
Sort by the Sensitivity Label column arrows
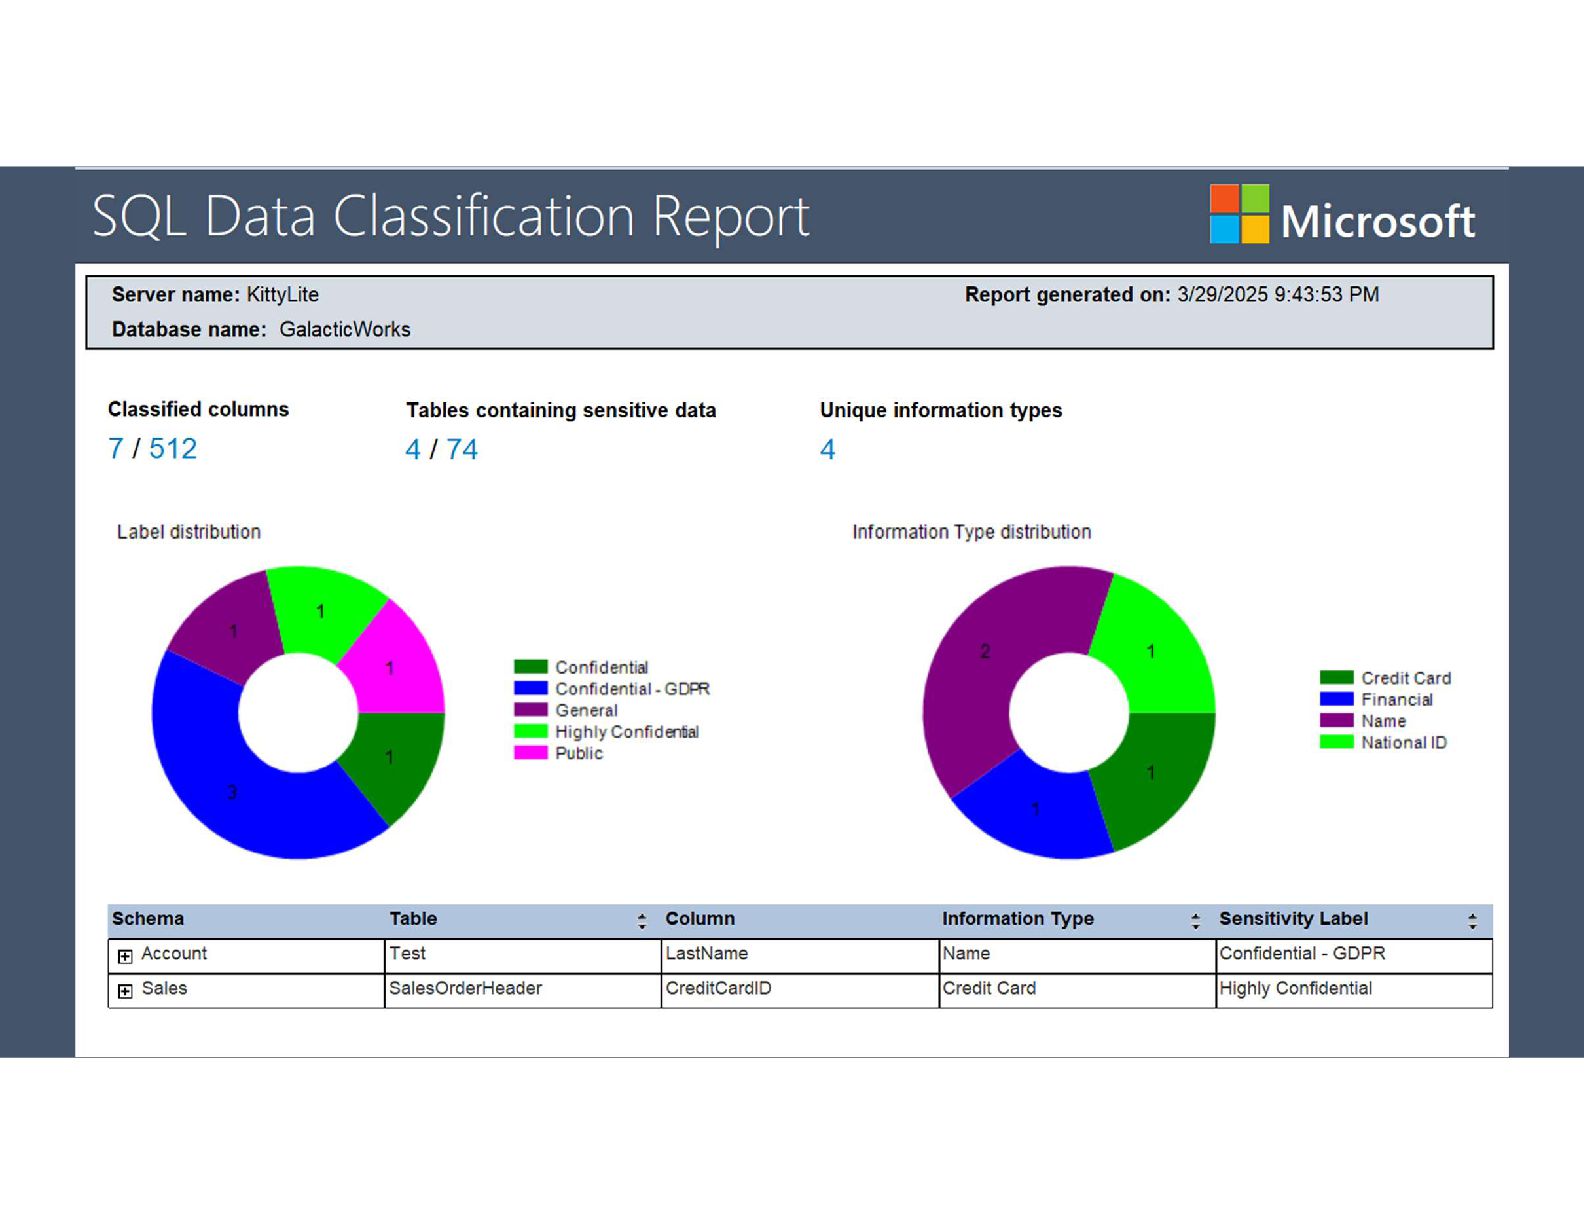coord(1472,921)
